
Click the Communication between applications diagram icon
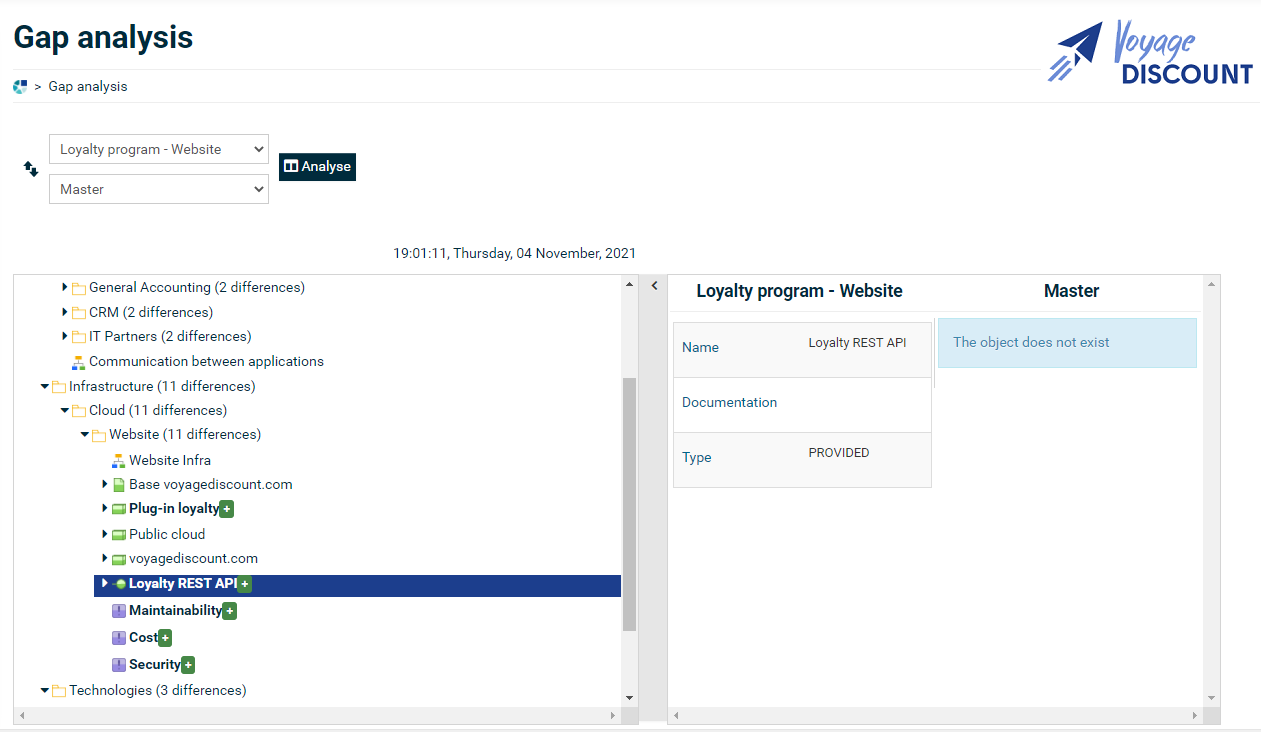78,362
